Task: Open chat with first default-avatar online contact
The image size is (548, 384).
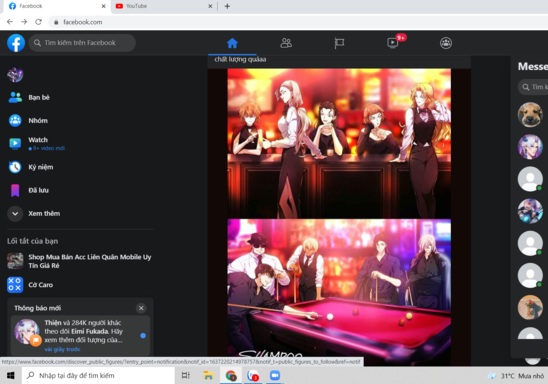Action: [530, 179]
